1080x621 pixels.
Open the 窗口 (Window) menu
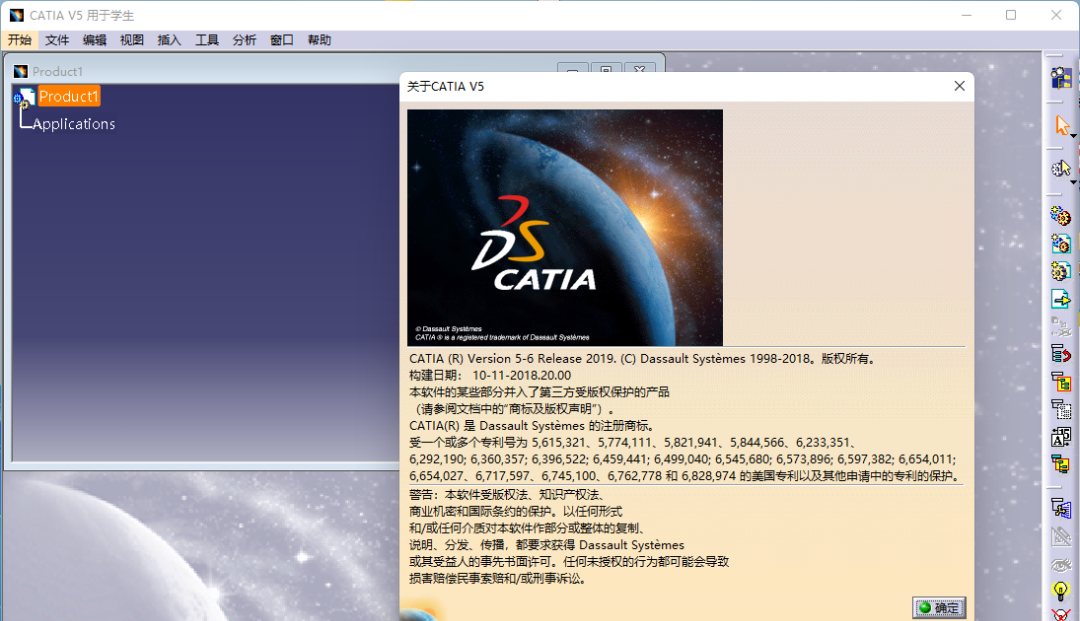click(282, 40)
